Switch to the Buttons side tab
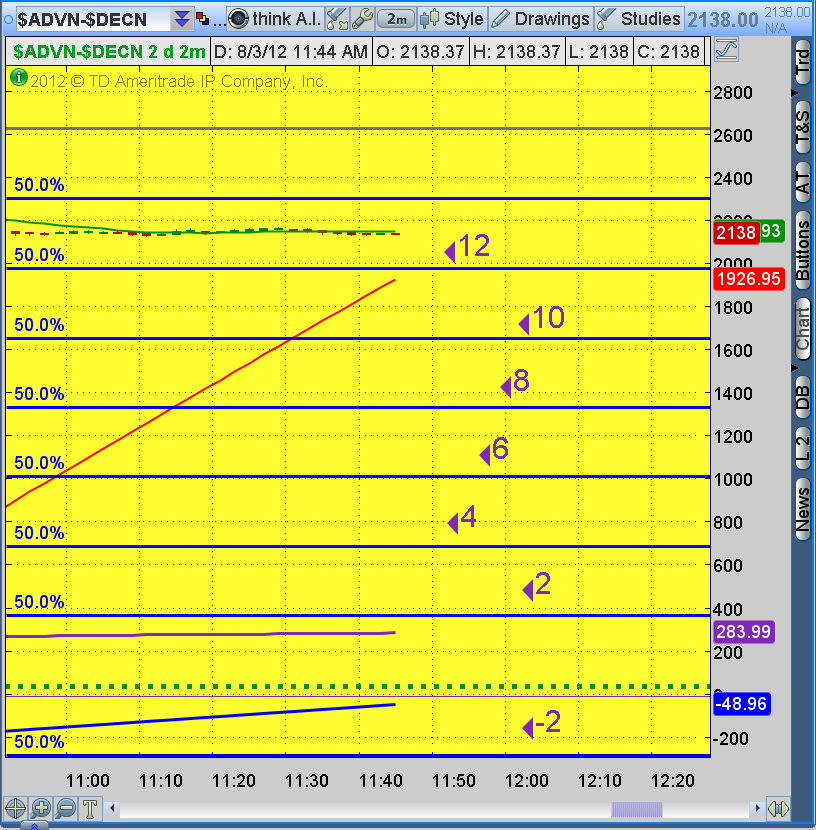 803,251
